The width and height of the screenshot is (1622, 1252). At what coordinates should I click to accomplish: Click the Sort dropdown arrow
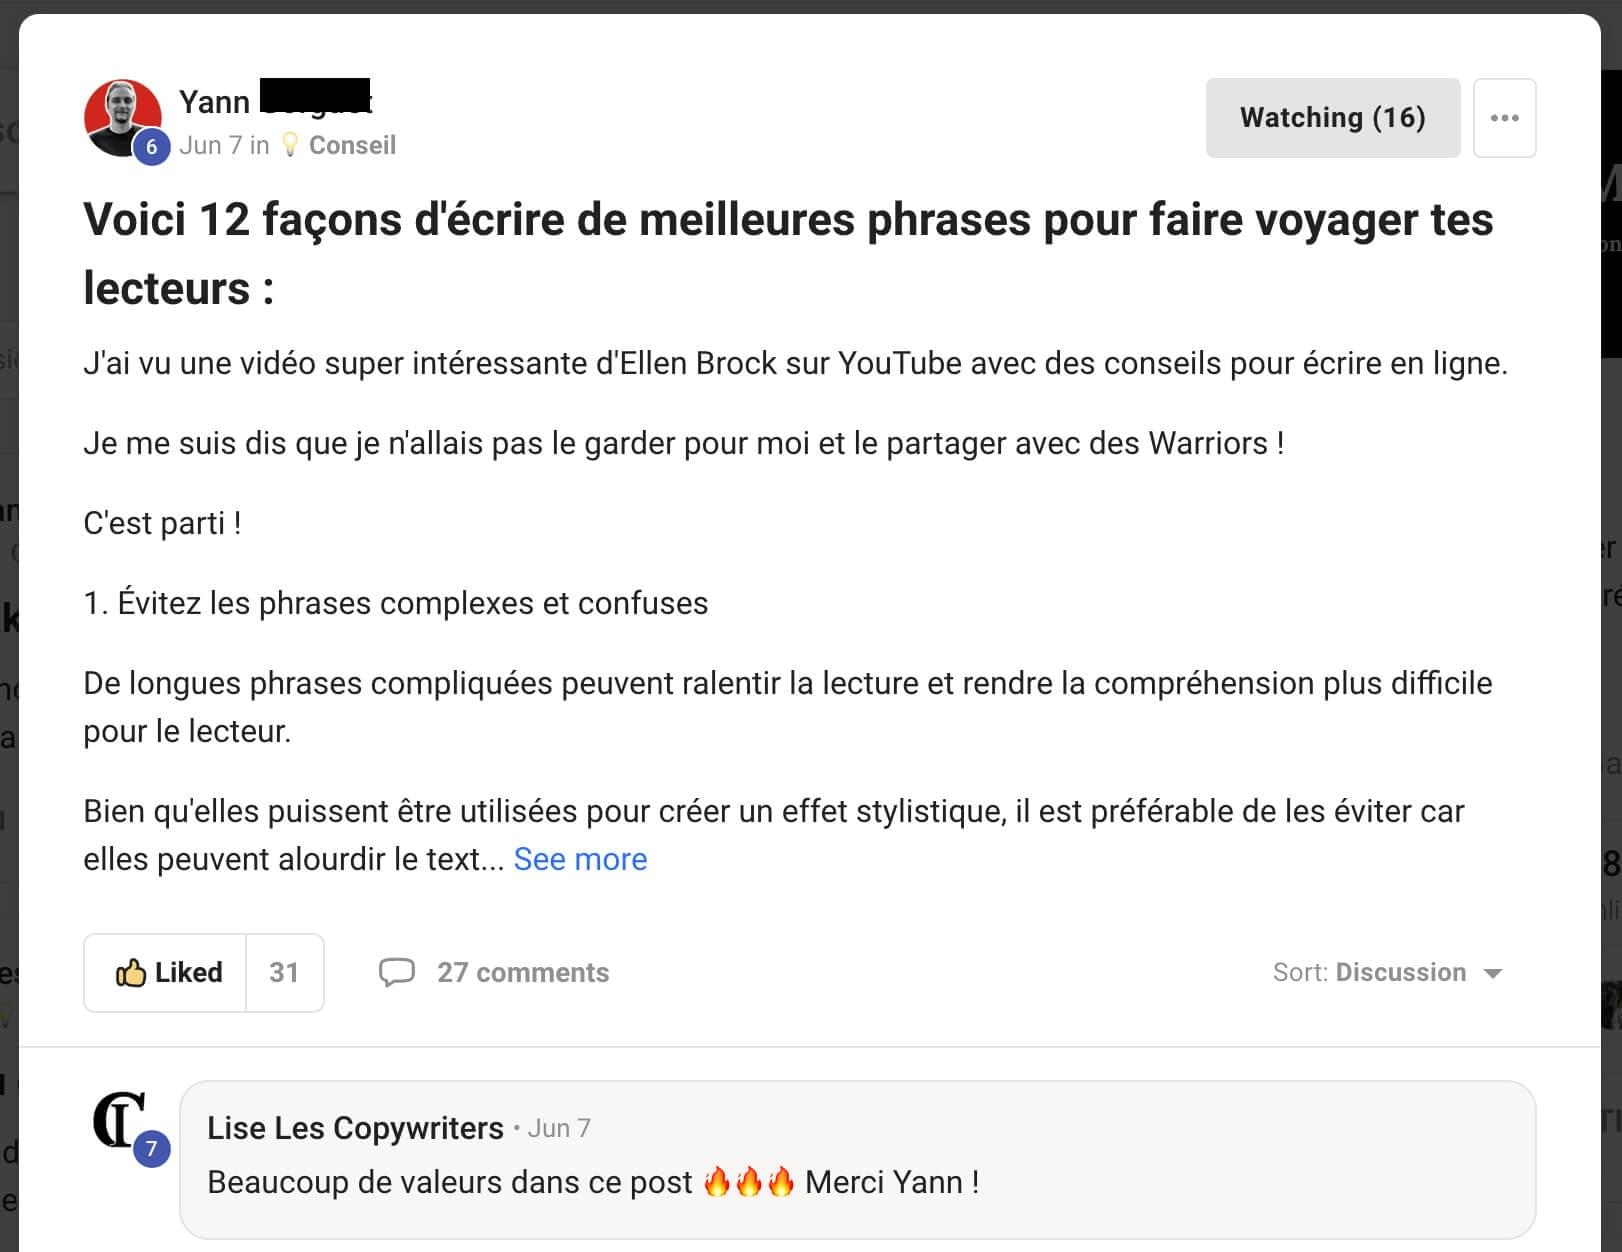tap(1493, 973)
